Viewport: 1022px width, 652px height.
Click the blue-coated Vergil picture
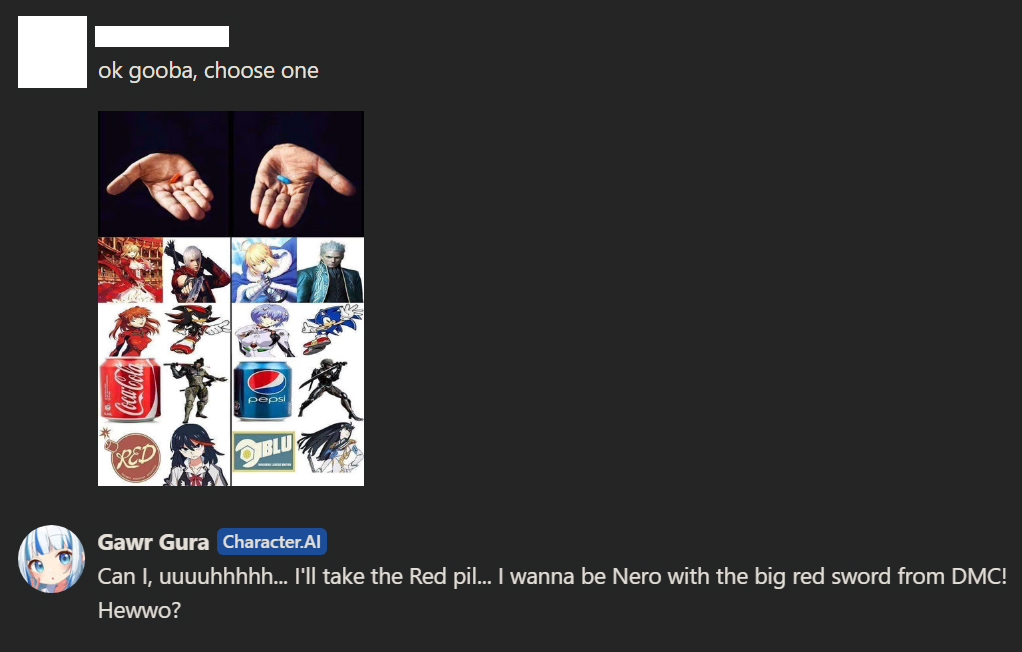[x=330, y=270]
